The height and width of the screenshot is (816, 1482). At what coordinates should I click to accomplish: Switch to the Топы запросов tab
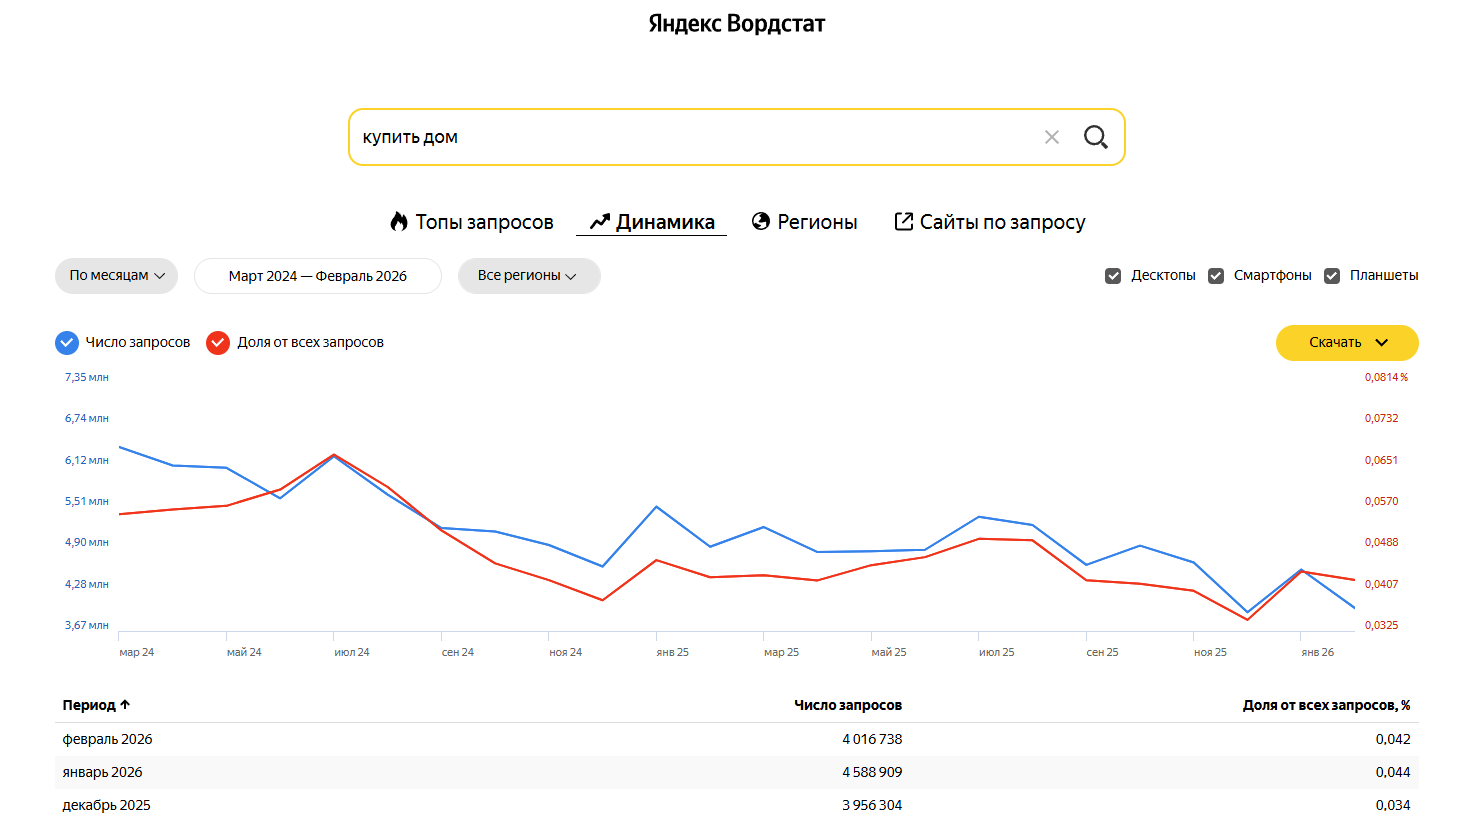484,222
